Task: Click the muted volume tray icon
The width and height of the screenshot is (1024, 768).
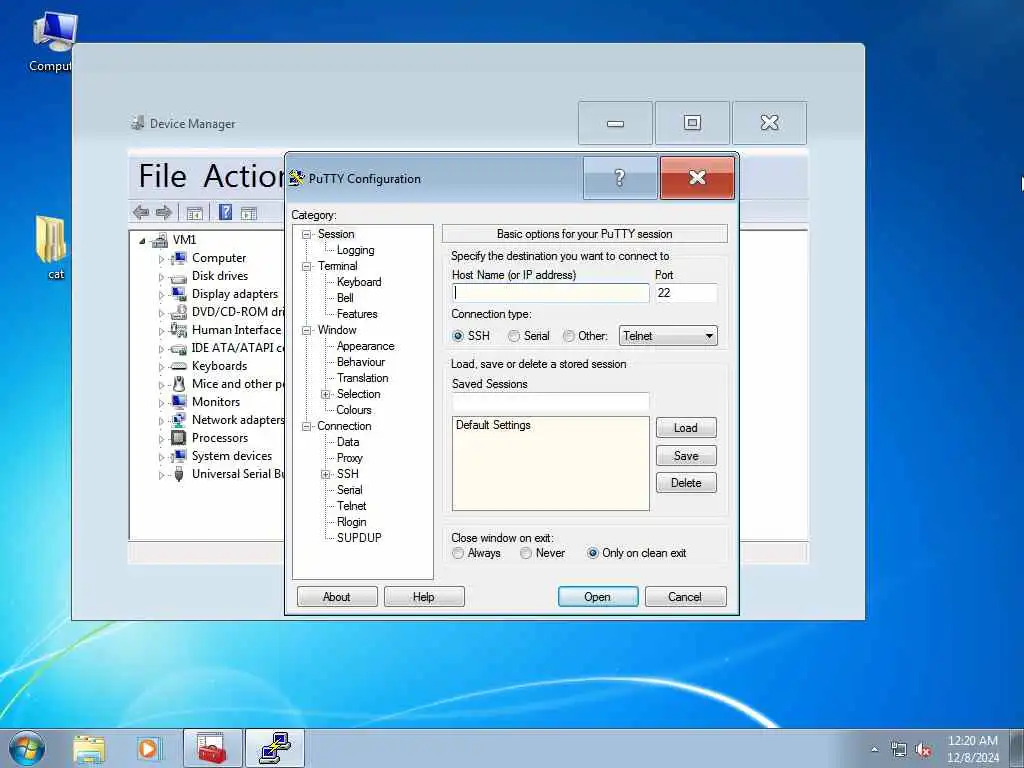Action: pos(923,750)
